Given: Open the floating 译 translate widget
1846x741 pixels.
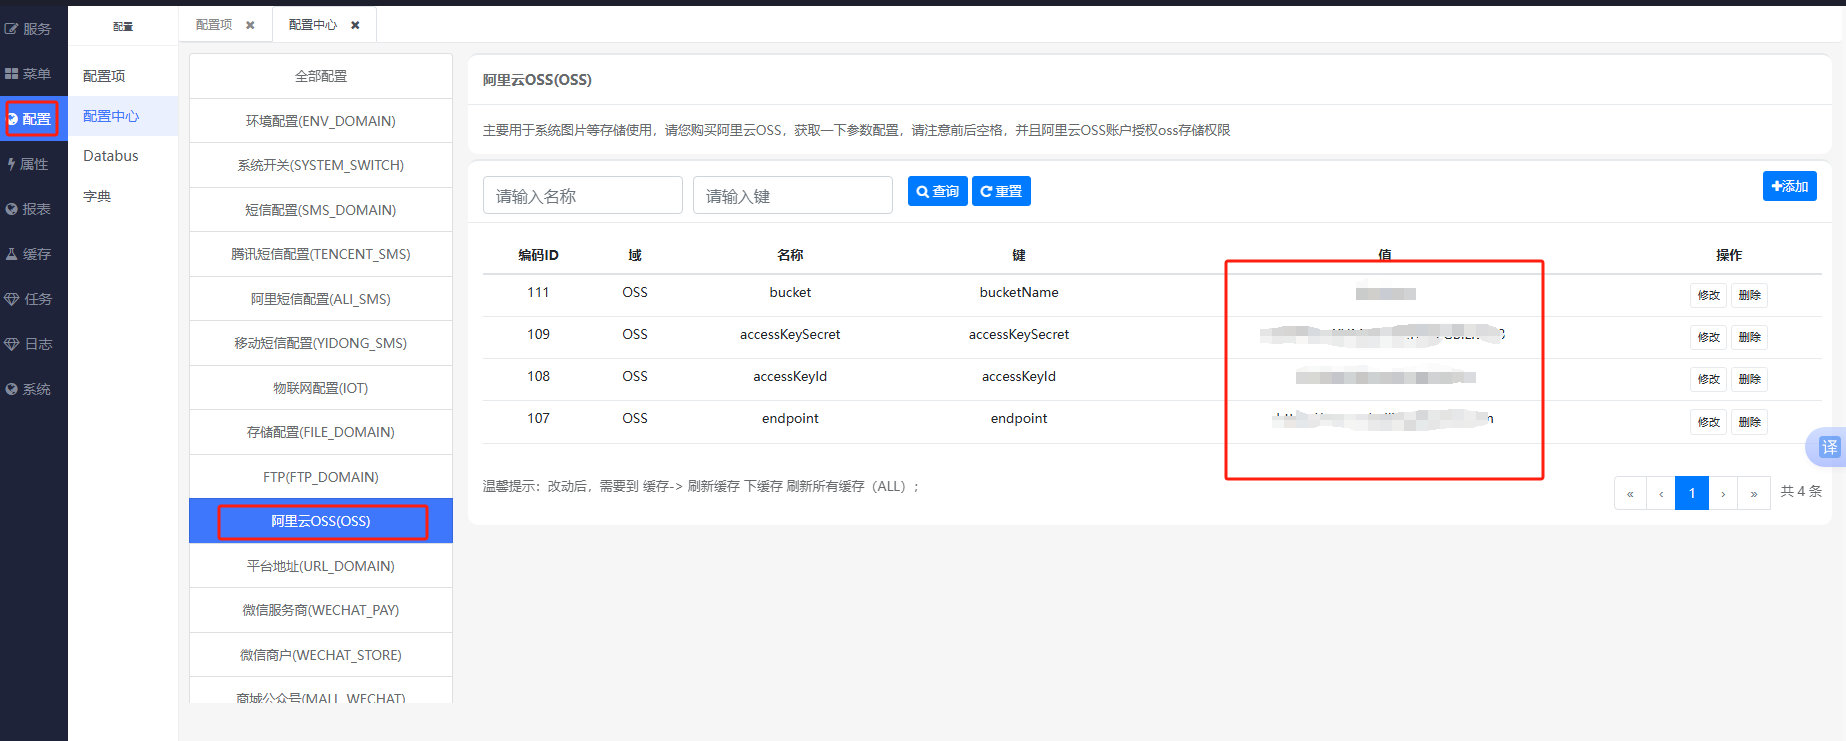Looking at the screenshot, I should pos(1828,447).
